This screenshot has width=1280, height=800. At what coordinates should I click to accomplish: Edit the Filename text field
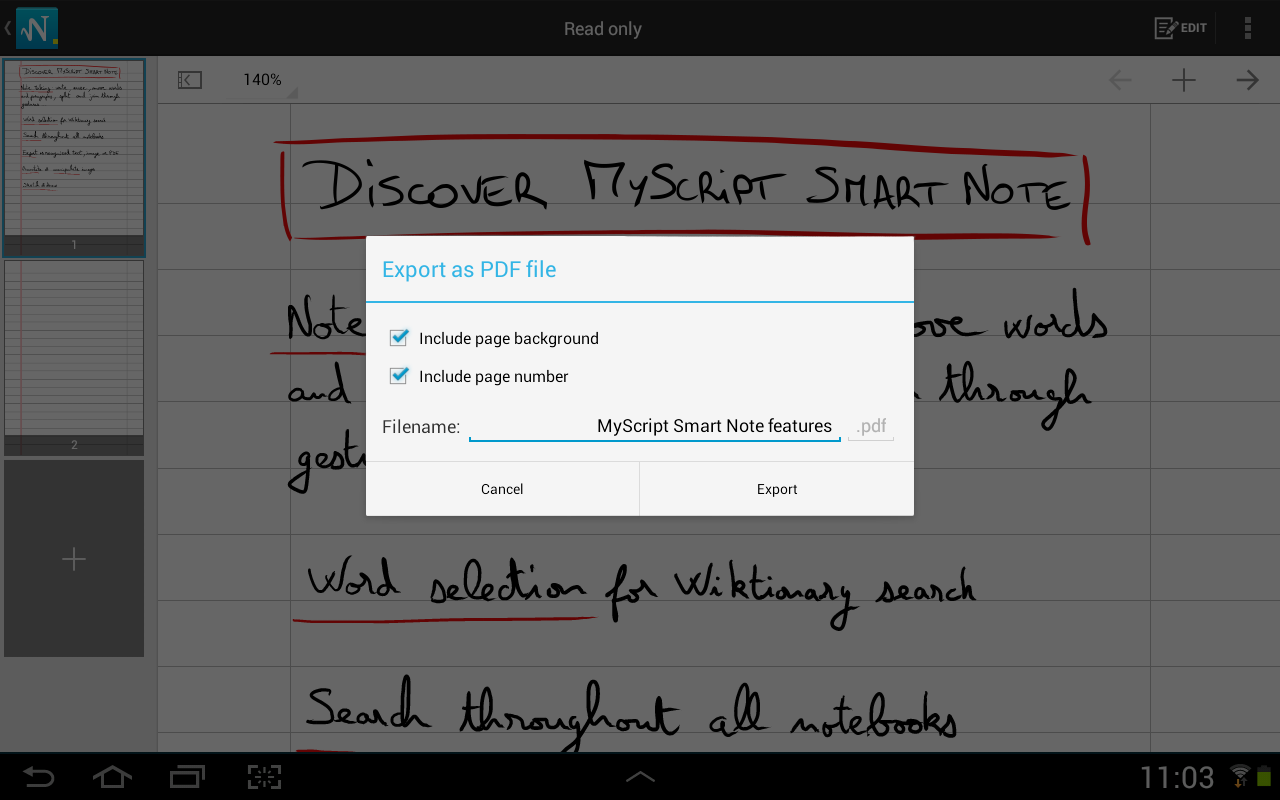655,427
